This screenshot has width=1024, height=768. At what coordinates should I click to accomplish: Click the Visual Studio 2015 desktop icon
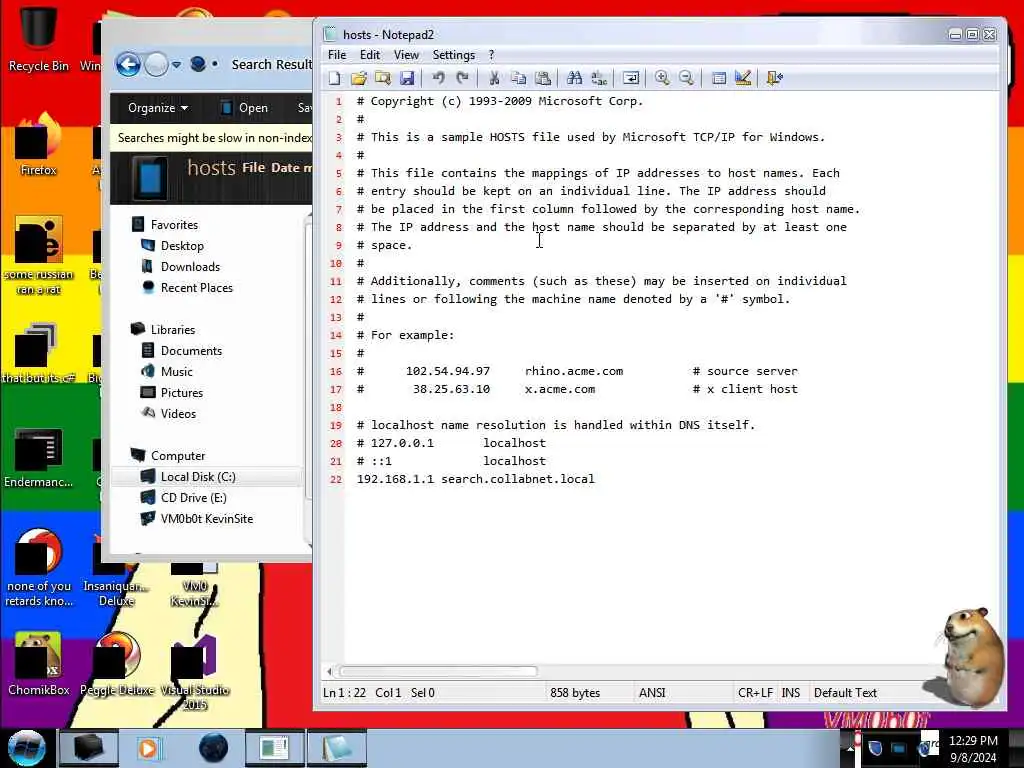[195, 671]
